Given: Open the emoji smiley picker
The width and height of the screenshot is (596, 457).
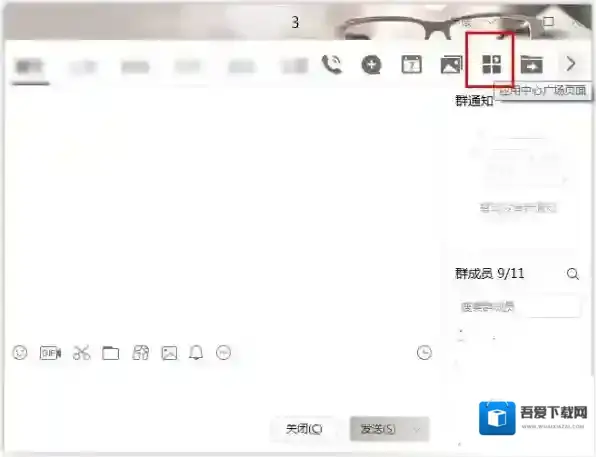Looking at the screenshot, I should coord(20,352).
